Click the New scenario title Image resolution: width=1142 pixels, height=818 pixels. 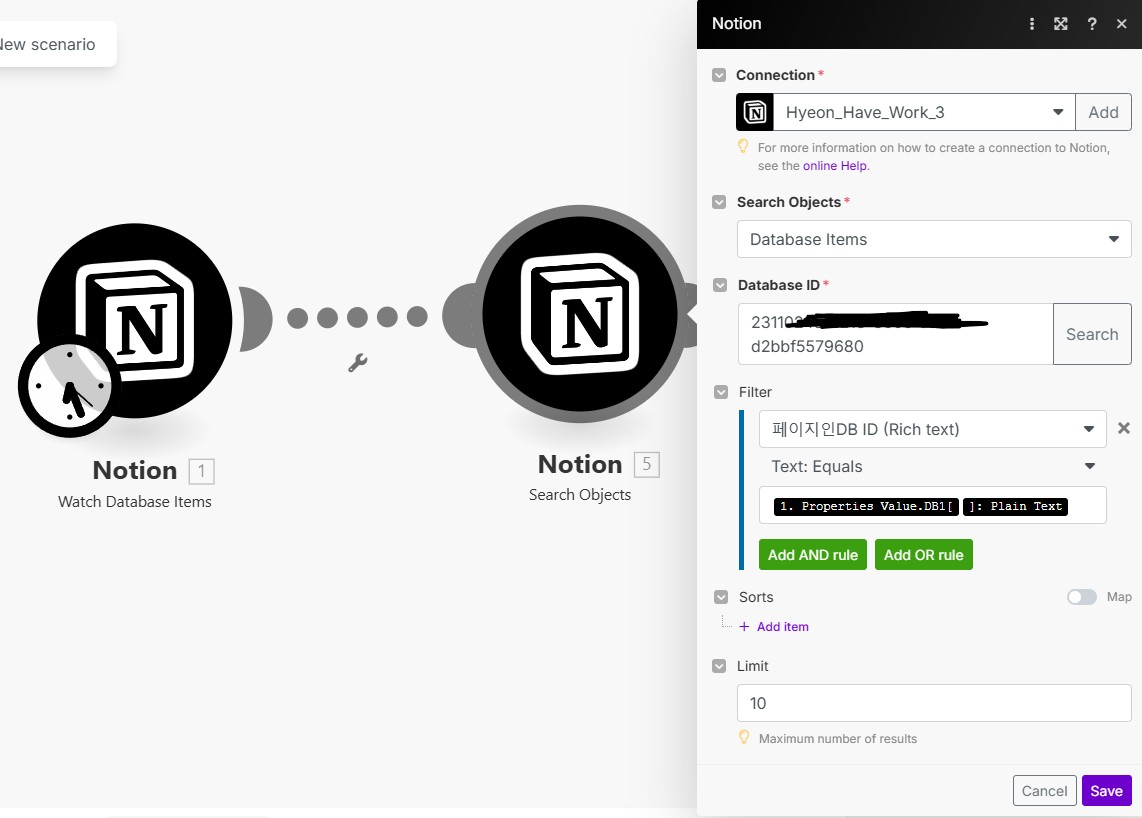[x=48, y=44]
